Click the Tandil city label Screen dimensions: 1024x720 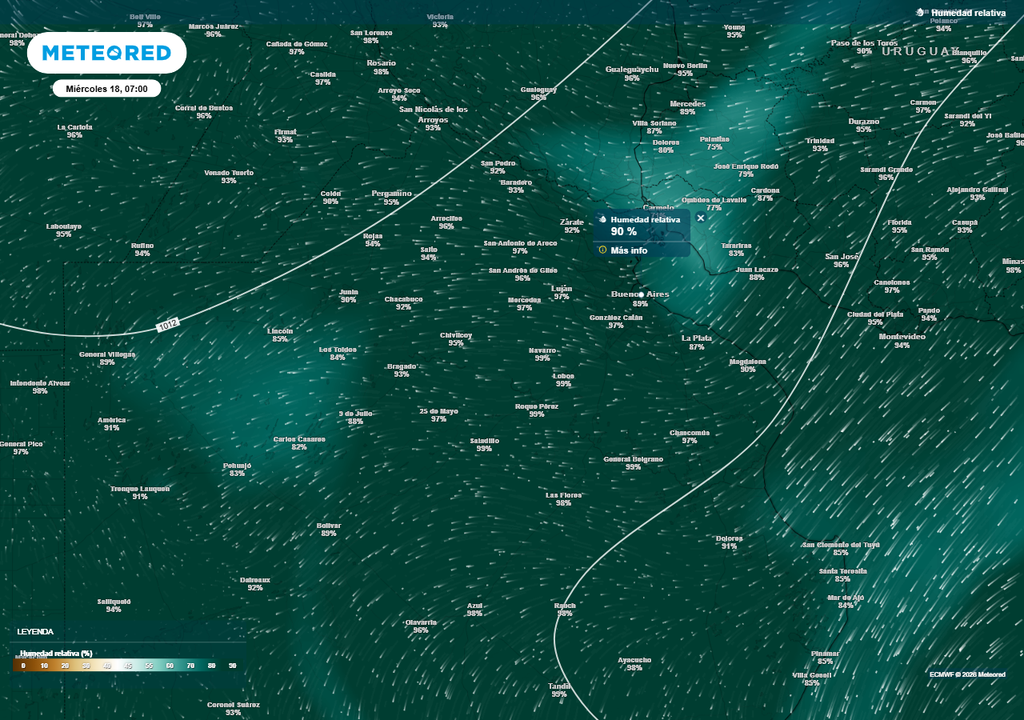coord(559,685)
